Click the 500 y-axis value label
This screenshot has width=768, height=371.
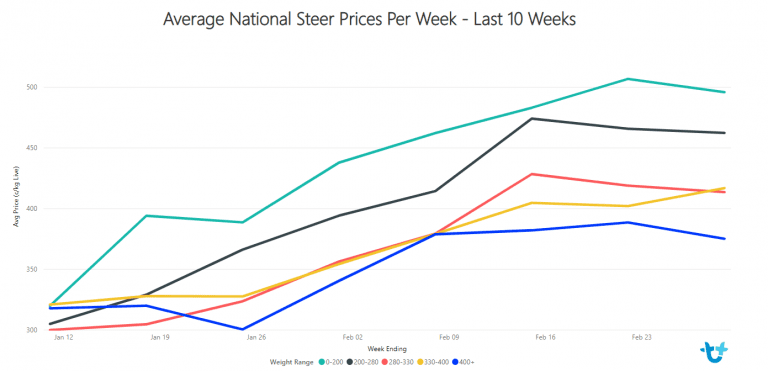[x=32, y=88]
